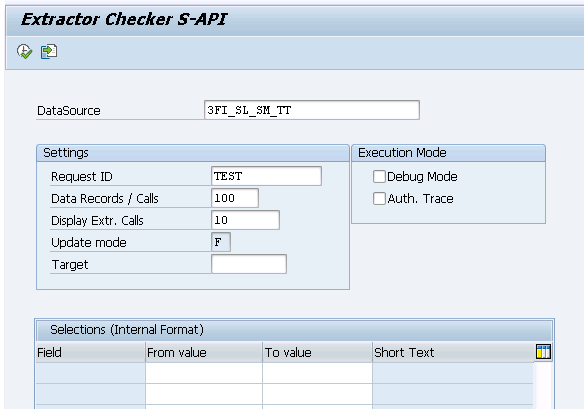Image resolution: width=584 pixels, height=409 pixels.
Task: Enable the Debug Mode checkbox
Action: pos(379,177)
